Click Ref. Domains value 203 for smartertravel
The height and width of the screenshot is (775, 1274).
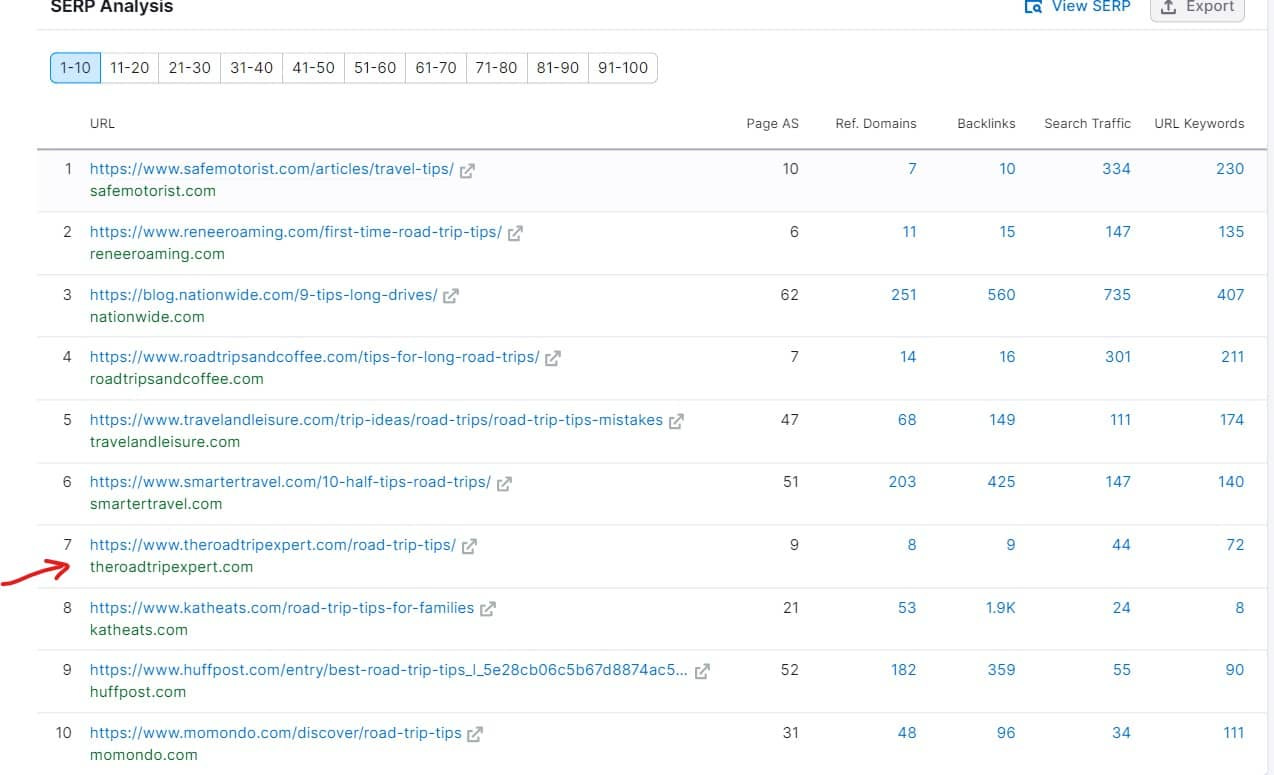(x=902, y=482)
